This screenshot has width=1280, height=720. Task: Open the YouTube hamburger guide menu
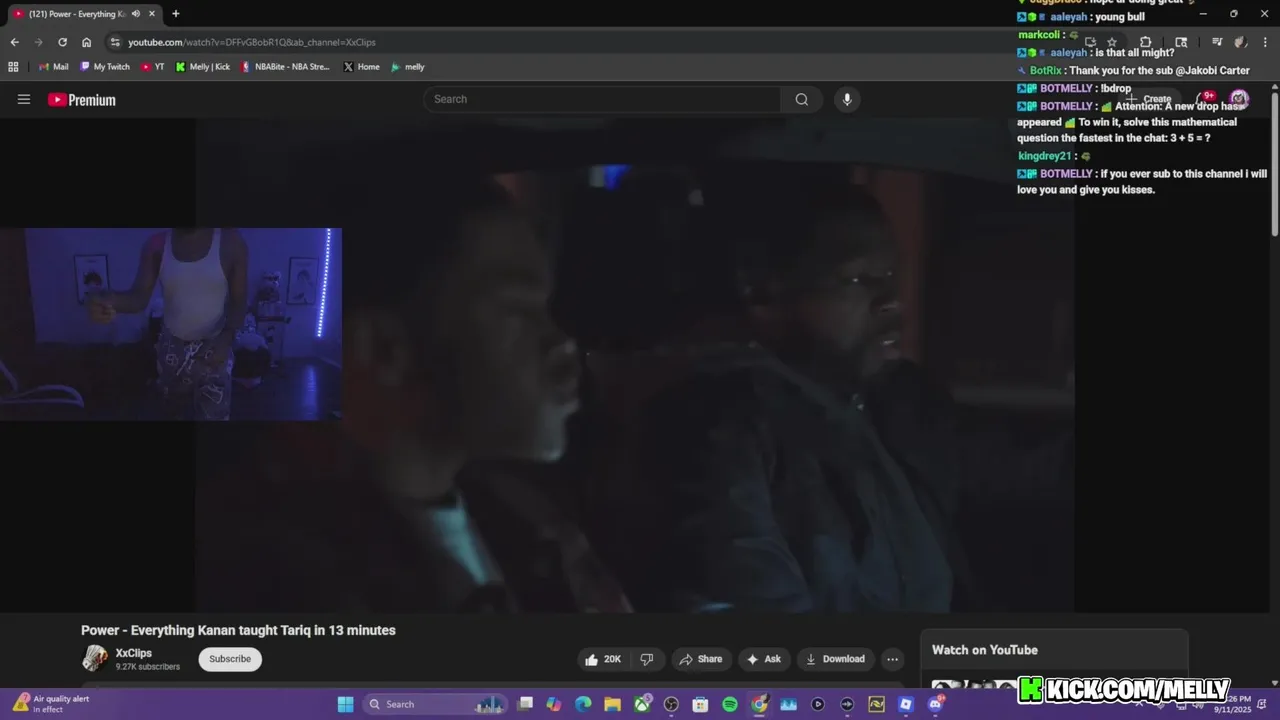tap(24, 99)
